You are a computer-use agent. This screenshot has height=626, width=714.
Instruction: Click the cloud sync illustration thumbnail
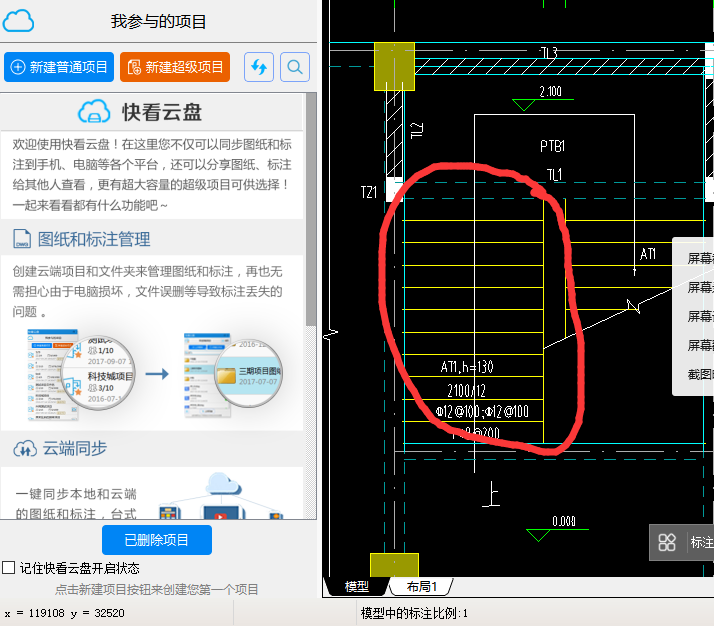click(x=221, y=496)
